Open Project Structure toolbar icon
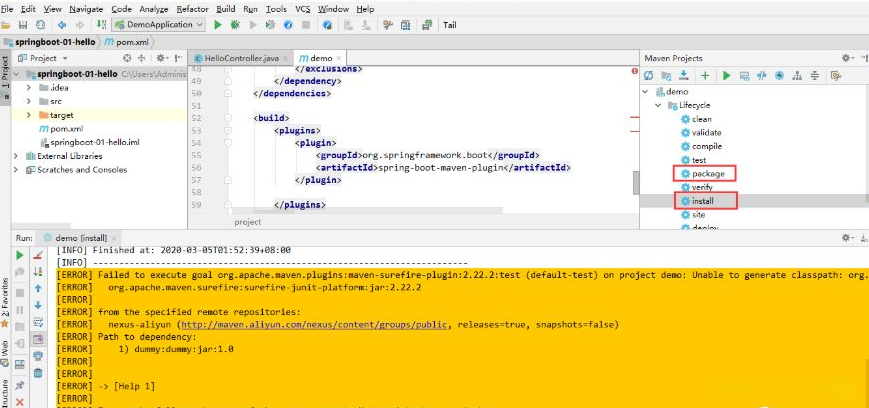 tap(406, 25)
